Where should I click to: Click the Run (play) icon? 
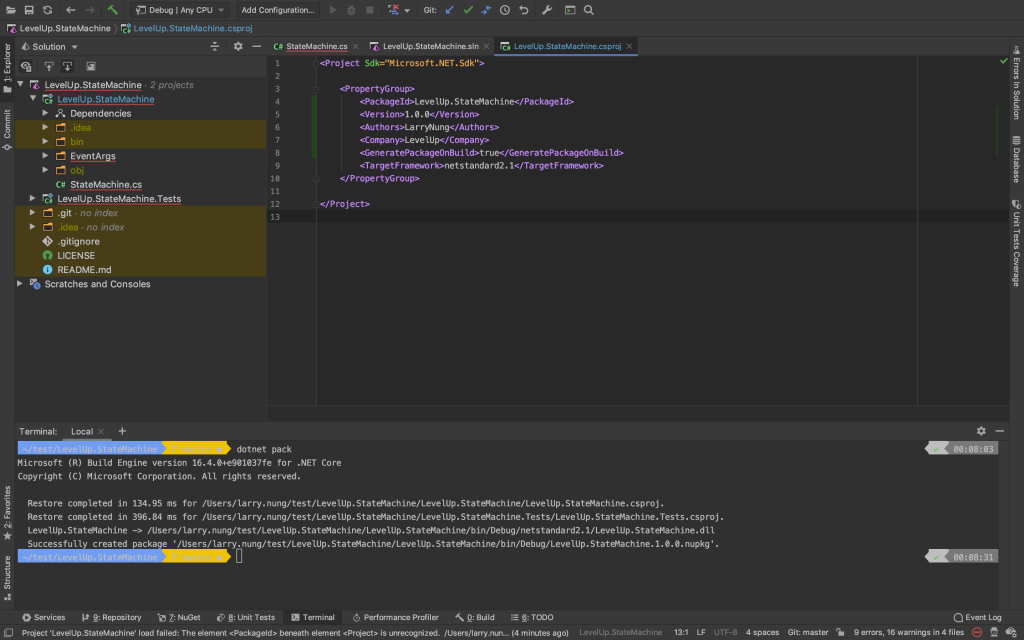click(333, 10)
